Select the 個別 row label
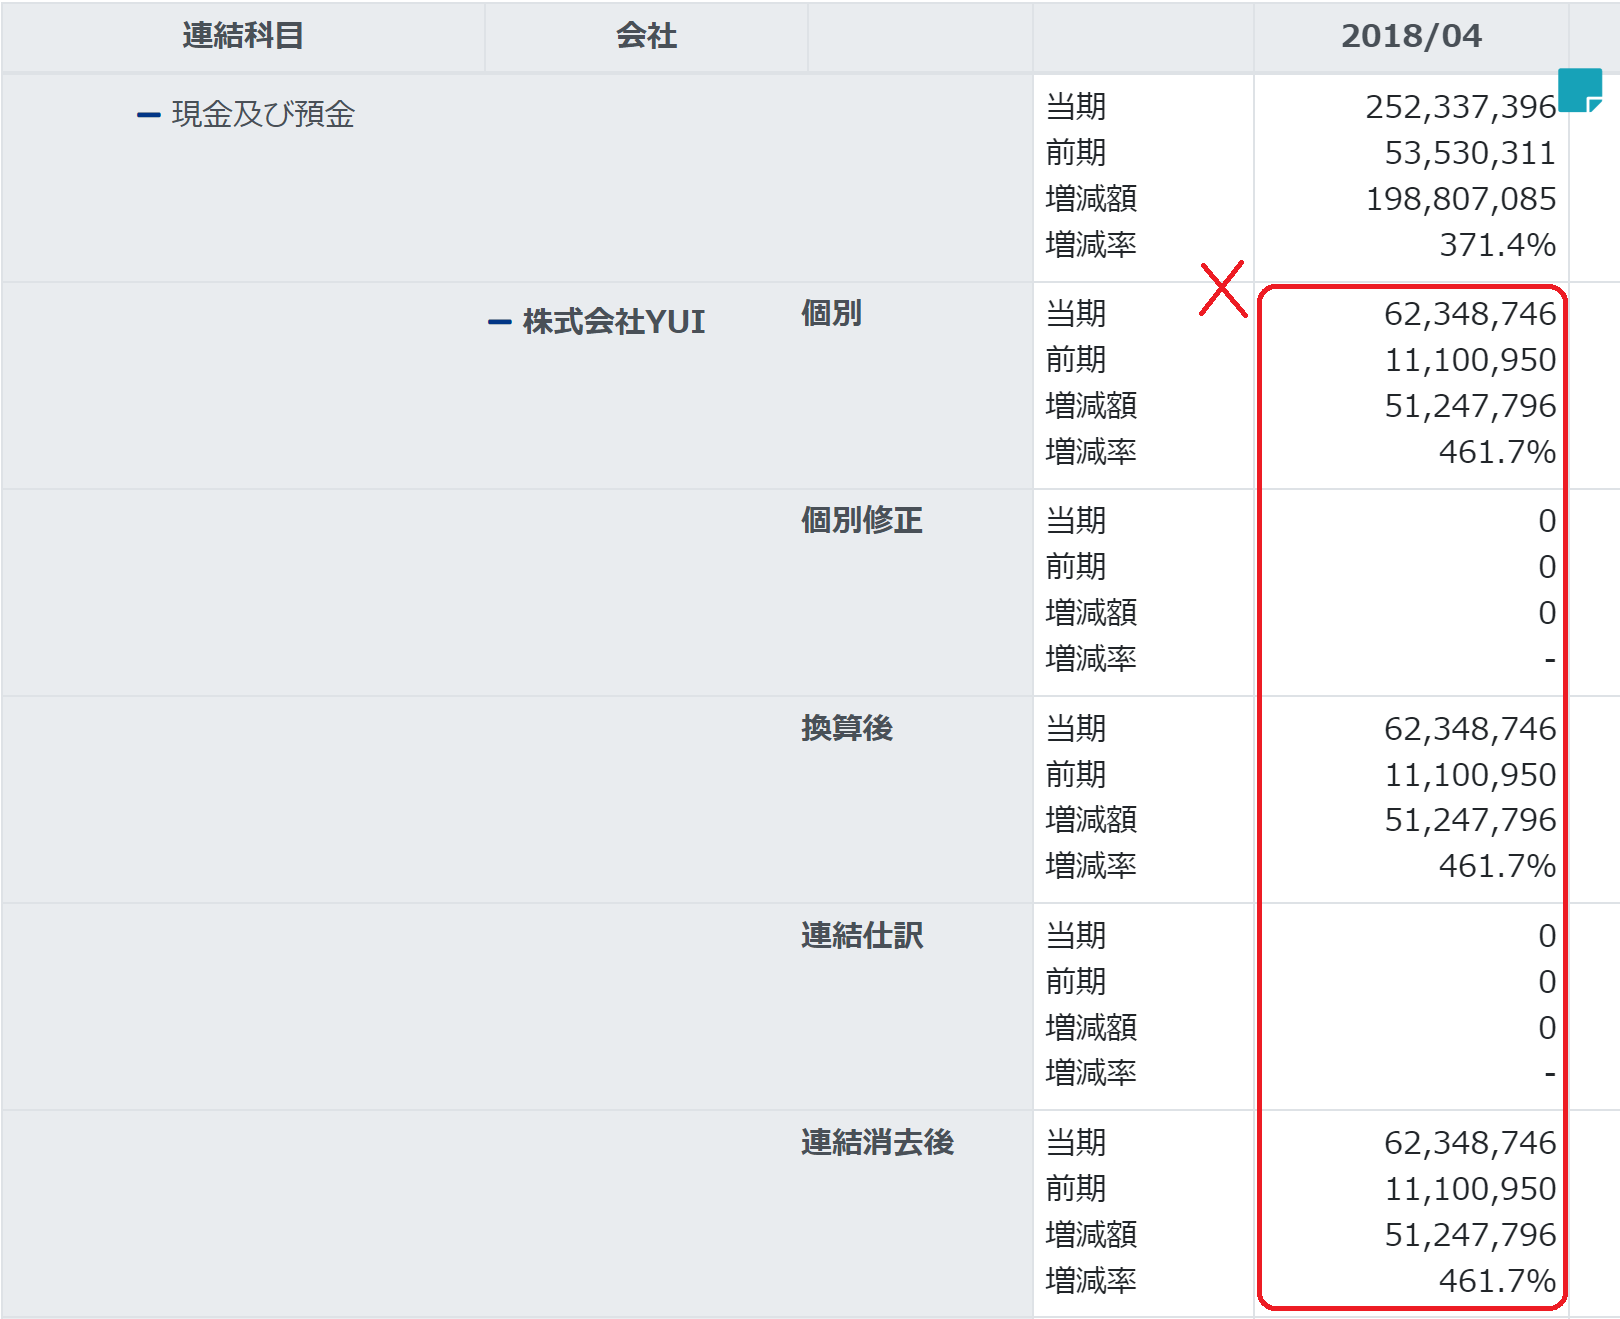Image resolution: width=1620 pixels, height=1319 pixels. coord(831,314)
